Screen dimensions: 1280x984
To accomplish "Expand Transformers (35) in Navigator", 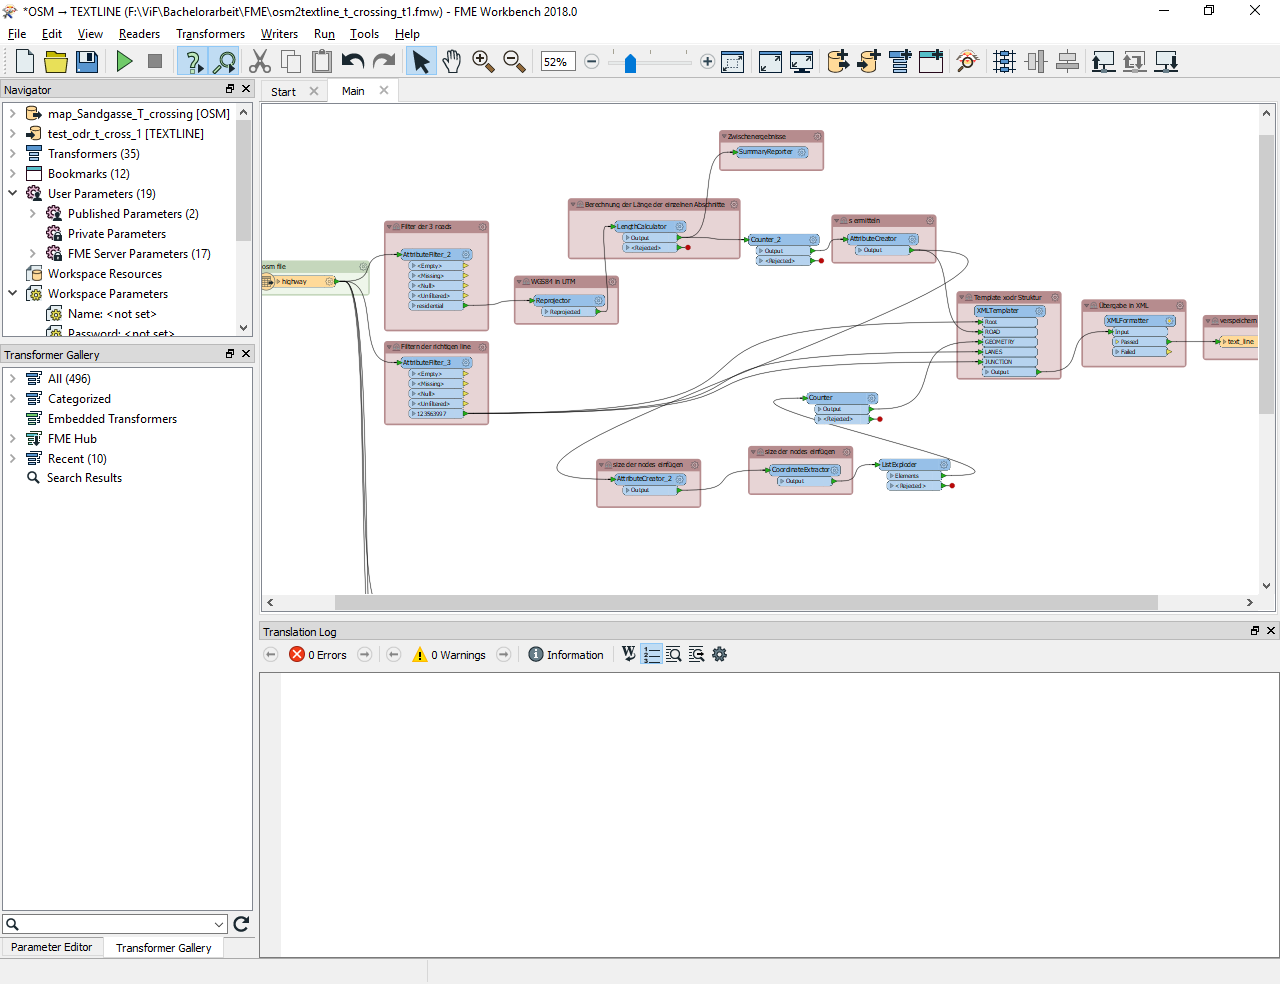I will (12, 154).
